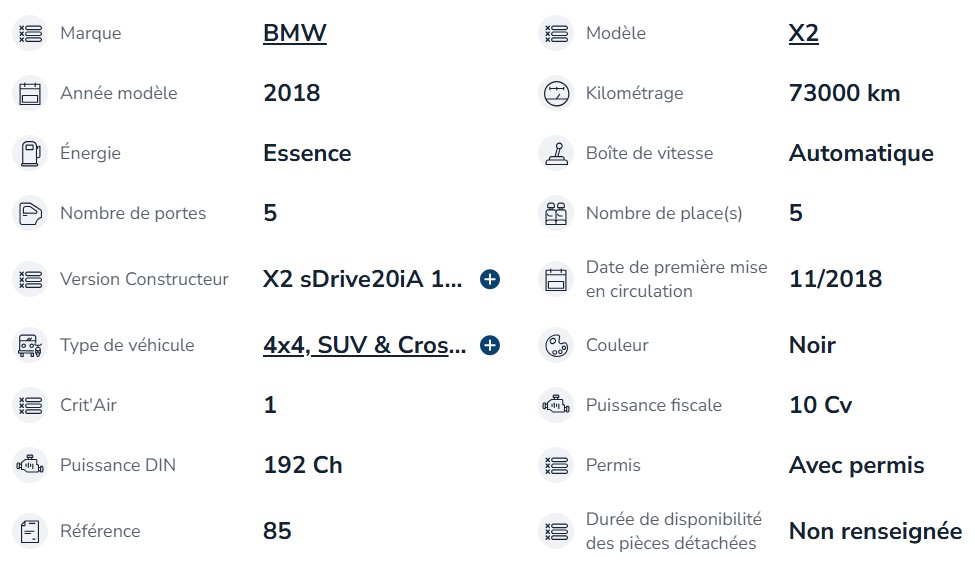The image size is (975, 573).
Task: Select the gear stick icon for Boîte de vitesse
Action: tap(556, 153)
